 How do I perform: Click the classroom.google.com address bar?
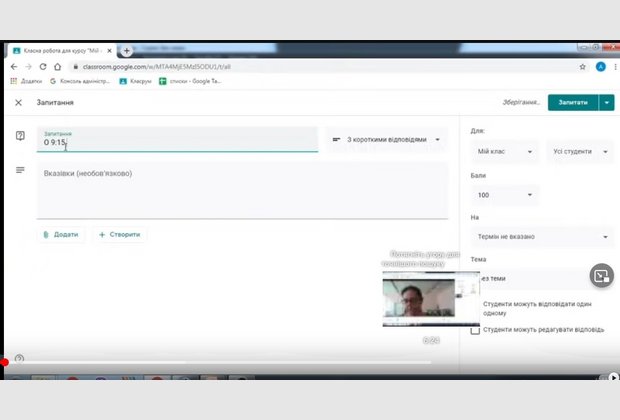[x=324, y=67]
